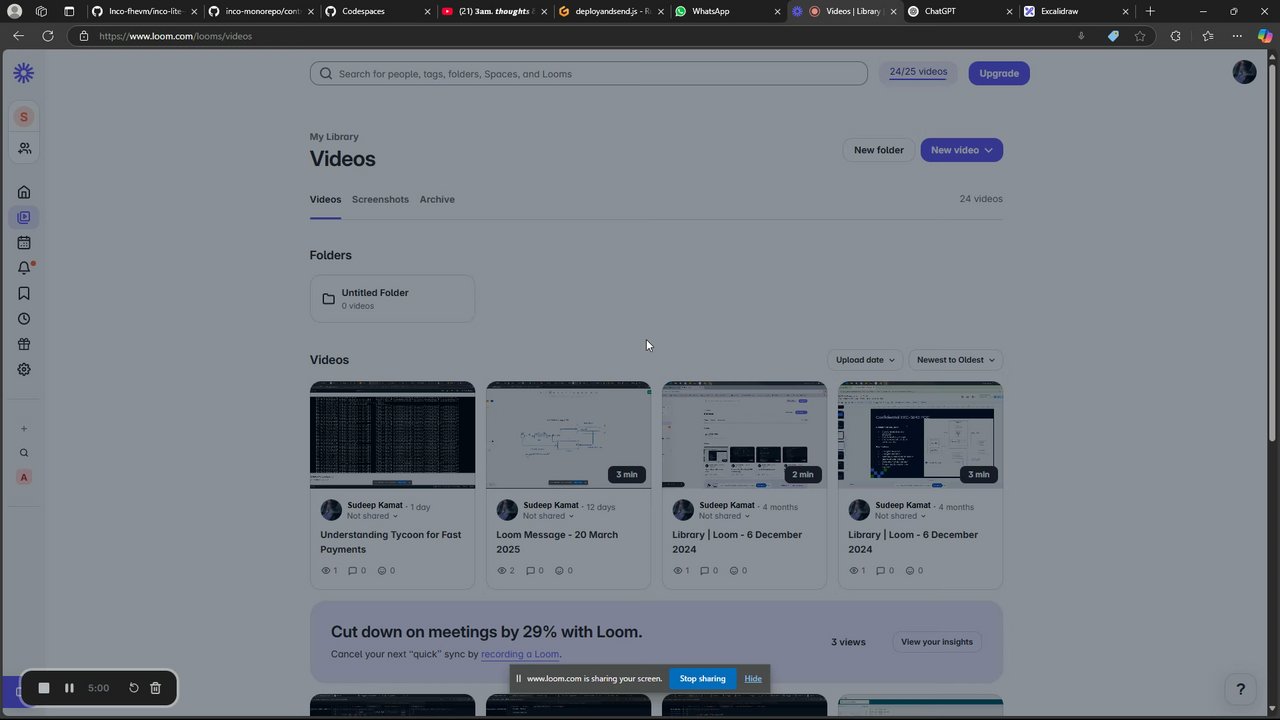The height and width of the screenshot is (720, 1280).
Task: Hide the screen sharing notification bar
Action: (753, 679)
